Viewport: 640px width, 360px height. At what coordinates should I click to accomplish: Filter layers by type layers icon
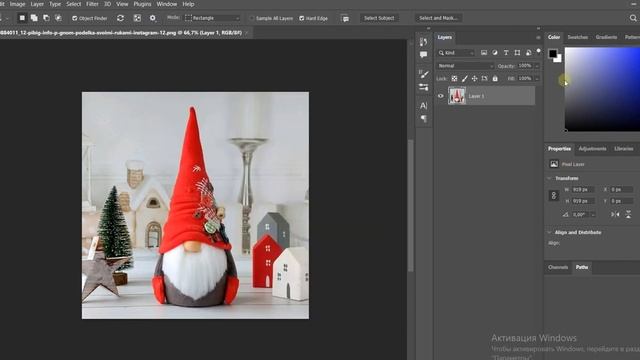click(x=506, y=53)
